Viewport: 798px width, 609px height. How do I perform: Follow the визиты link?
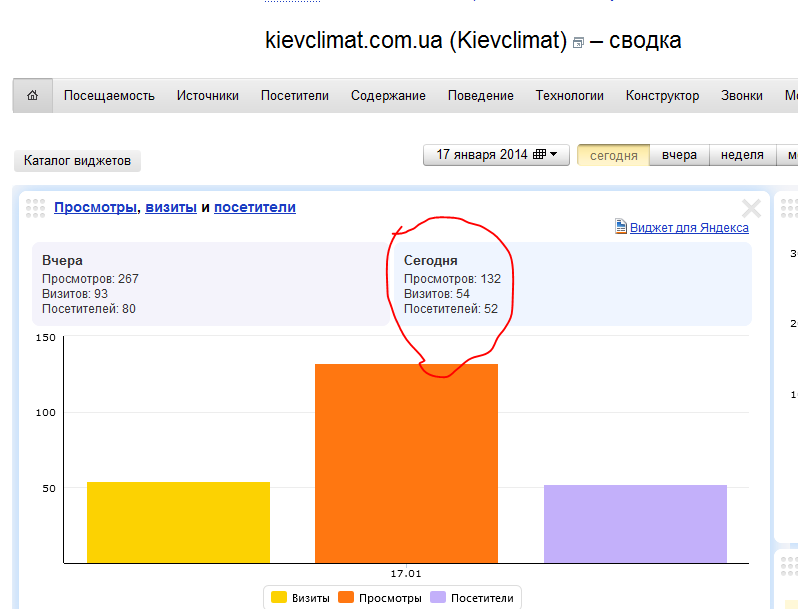171,208
